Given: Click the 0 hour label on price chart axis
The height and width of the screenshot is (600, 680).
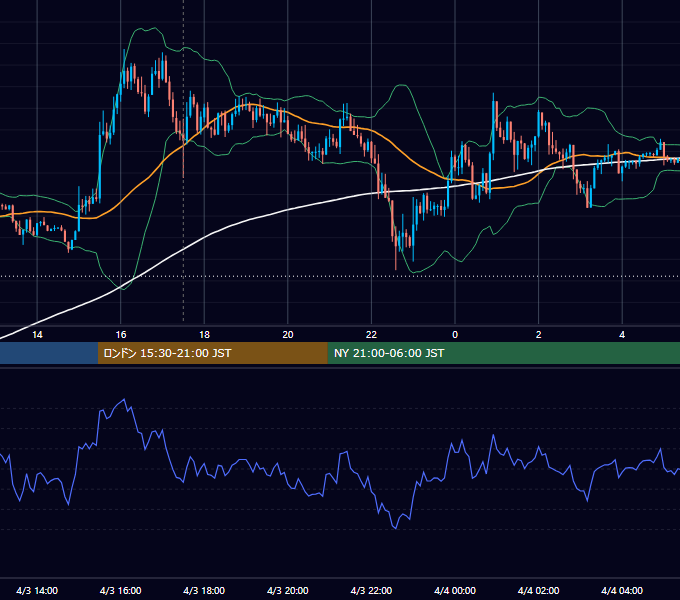Looking at the screenshot, I should [455, 335].
